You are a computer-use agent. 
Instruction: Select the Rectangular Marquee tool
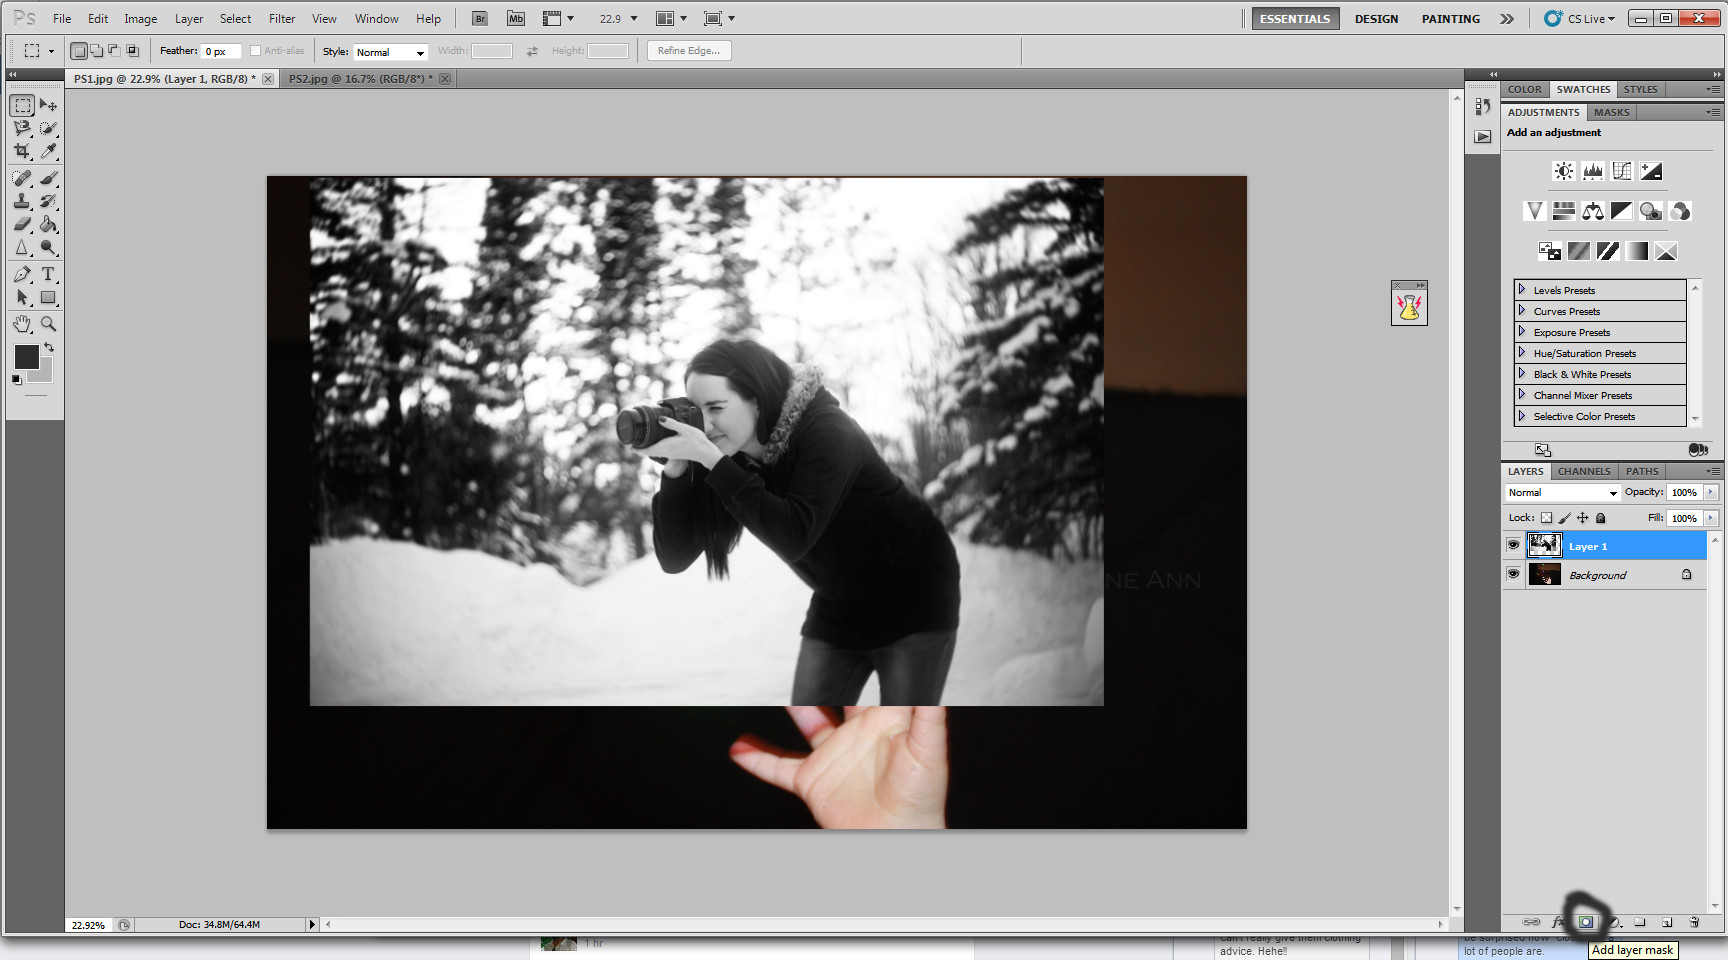pyautogui.click(x=22, y=105)
